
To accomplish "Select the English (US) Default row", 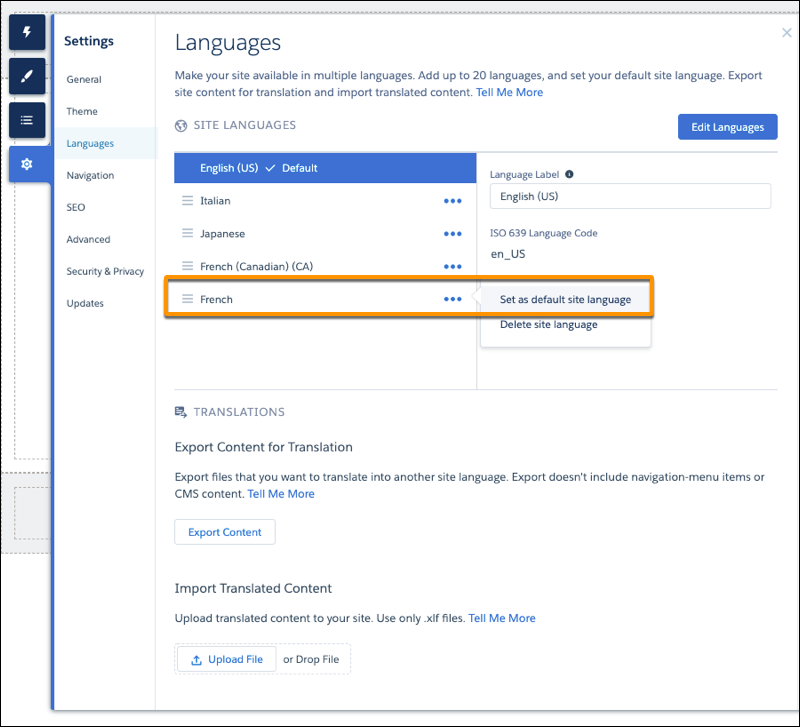I will [x=325, y=168].
